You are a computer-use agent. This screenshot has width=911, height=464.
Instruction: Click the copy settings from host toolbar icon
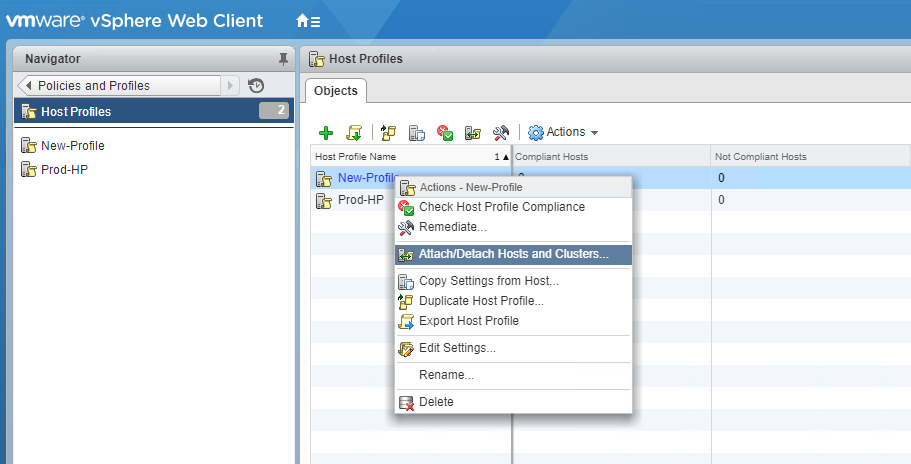pos(418,133)
